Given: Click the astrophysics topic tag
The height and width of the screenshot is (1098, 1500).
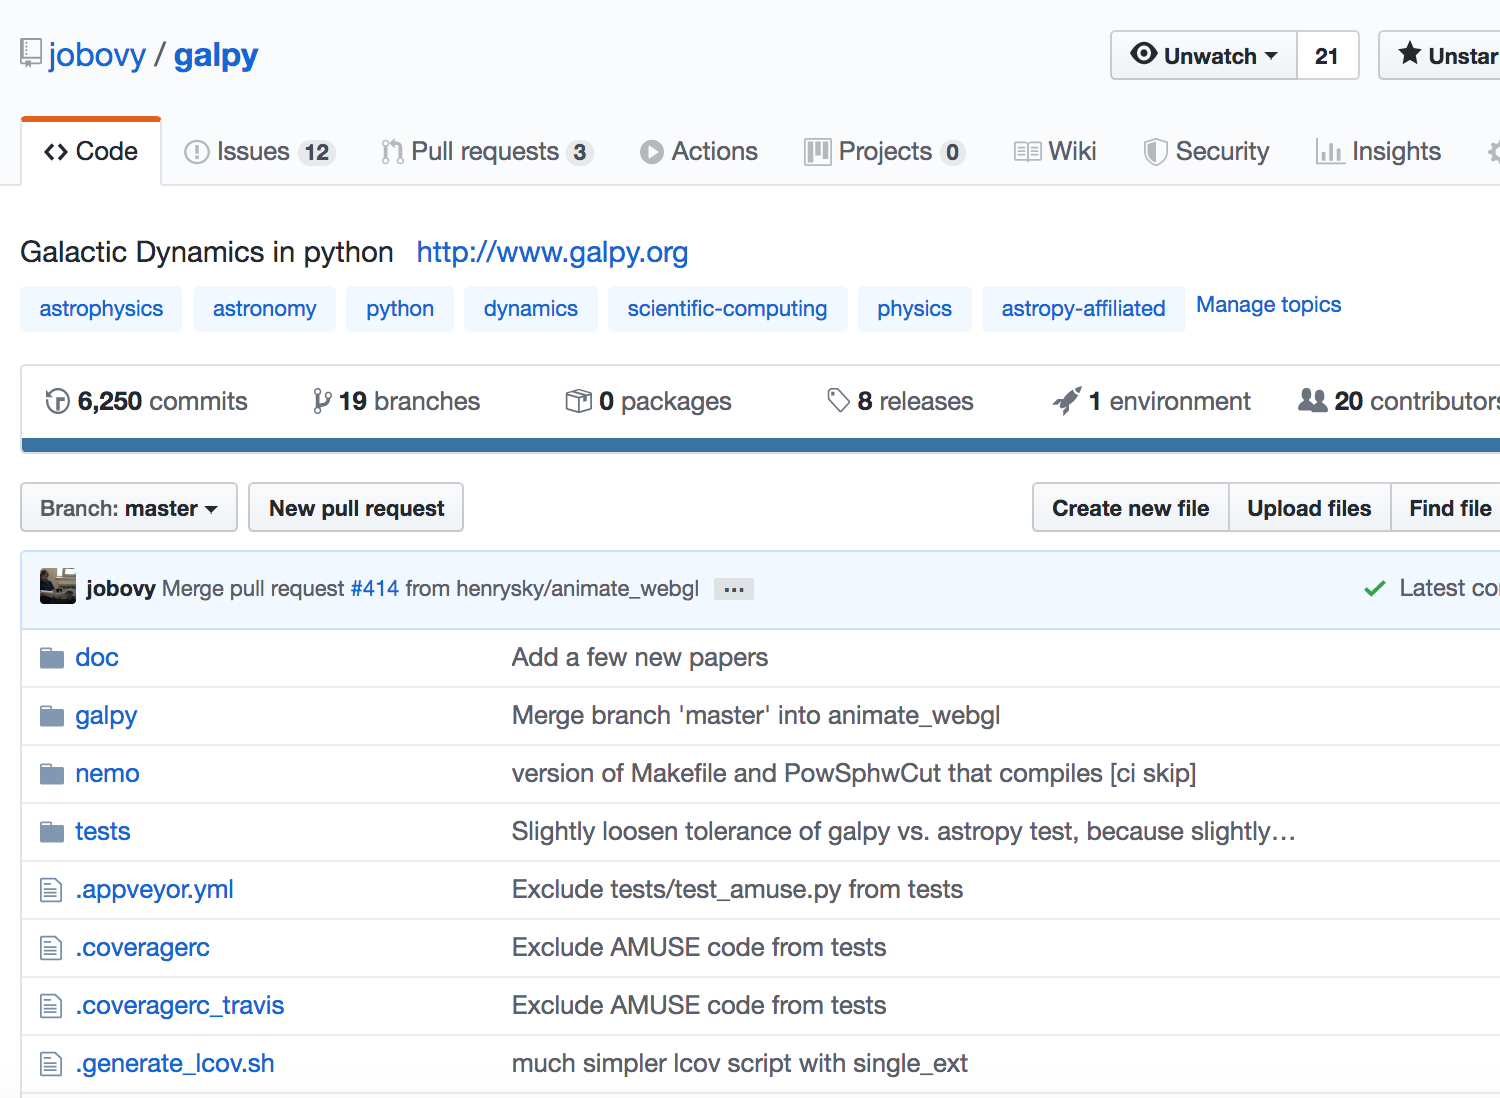Looking at the screenshot, I should pyautogui.click(x=101, y=309).
